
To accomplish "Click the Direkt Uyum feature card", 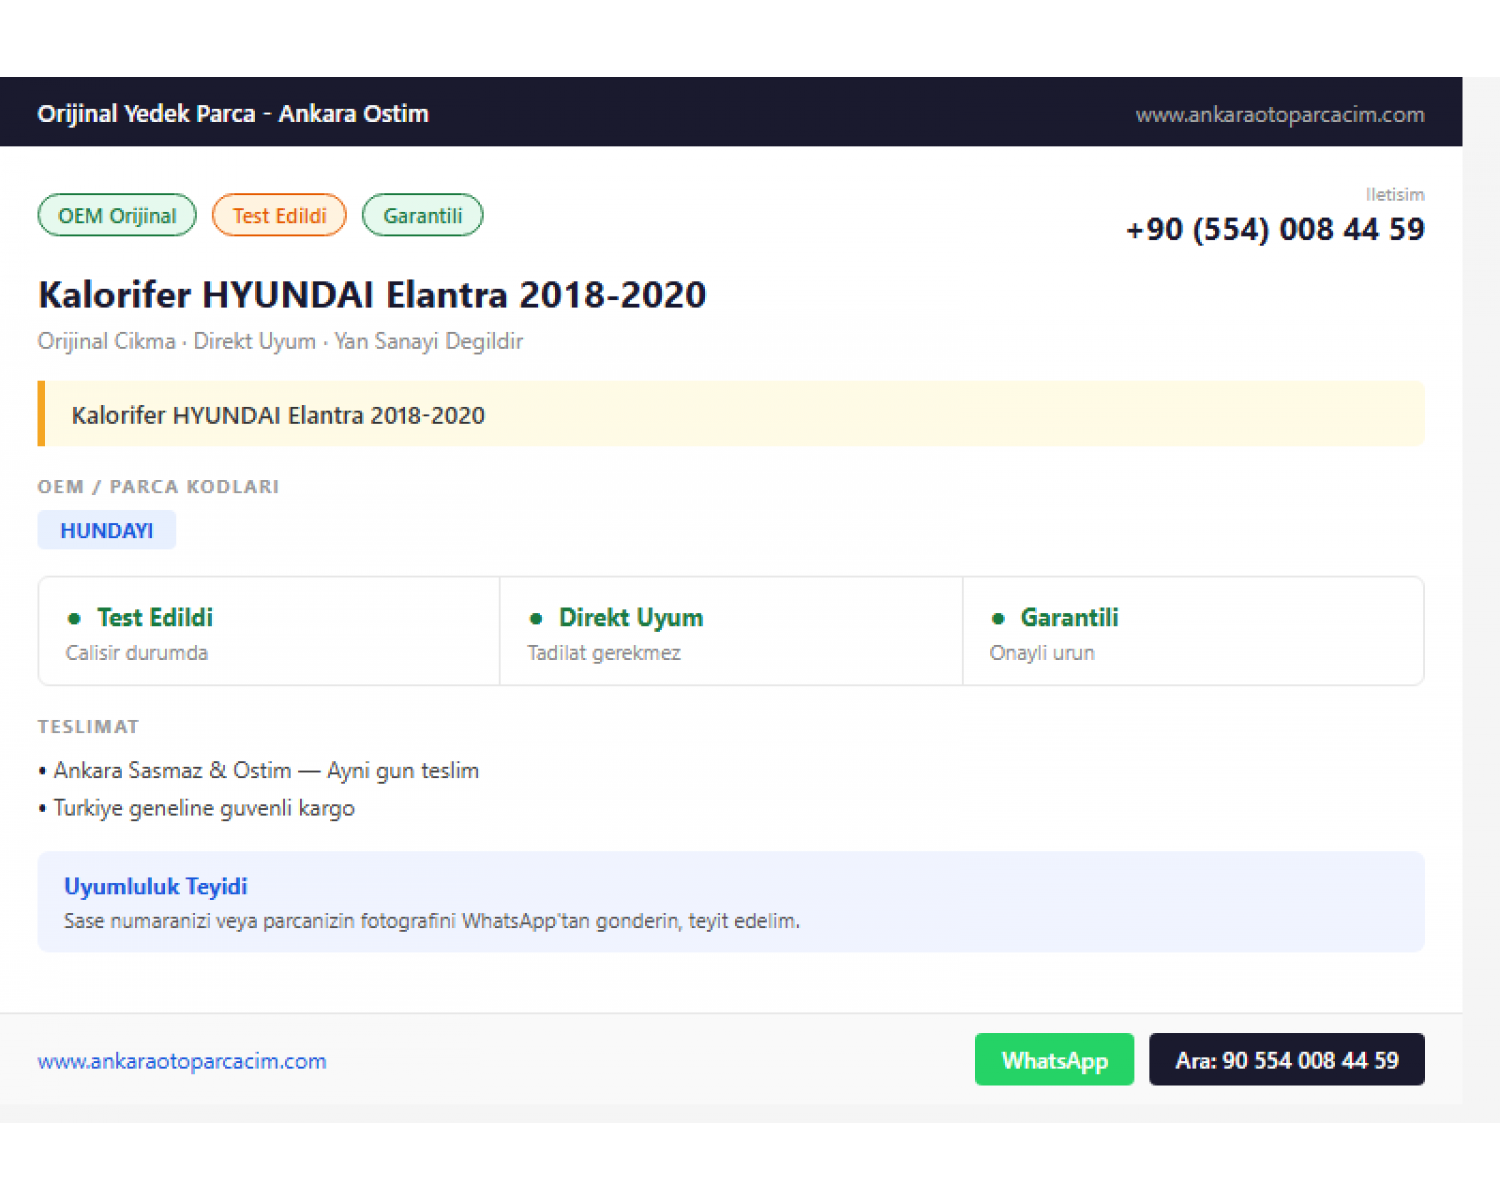I will [731, 631].
